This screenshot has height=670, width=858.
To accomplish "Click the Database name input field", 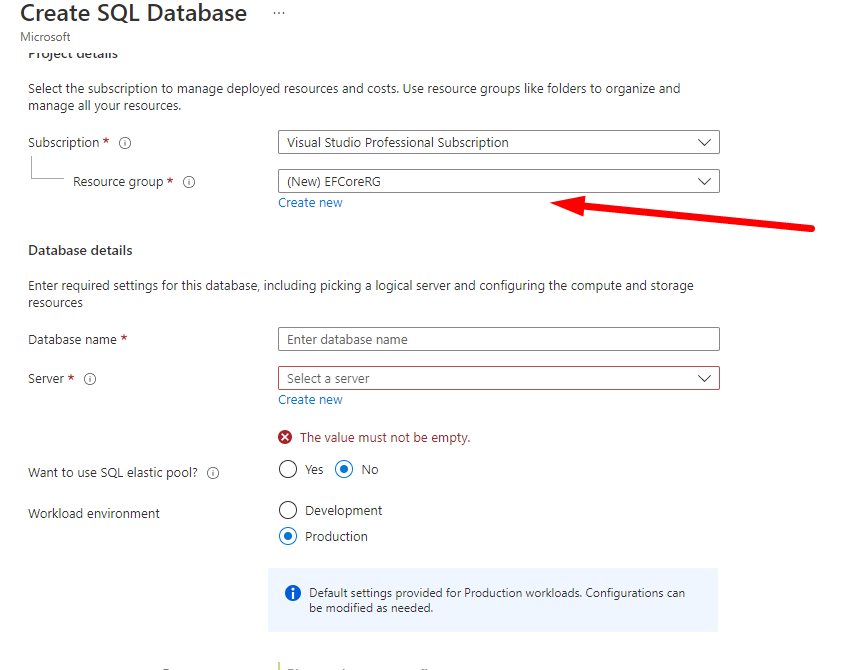I will tap(498, 339).
